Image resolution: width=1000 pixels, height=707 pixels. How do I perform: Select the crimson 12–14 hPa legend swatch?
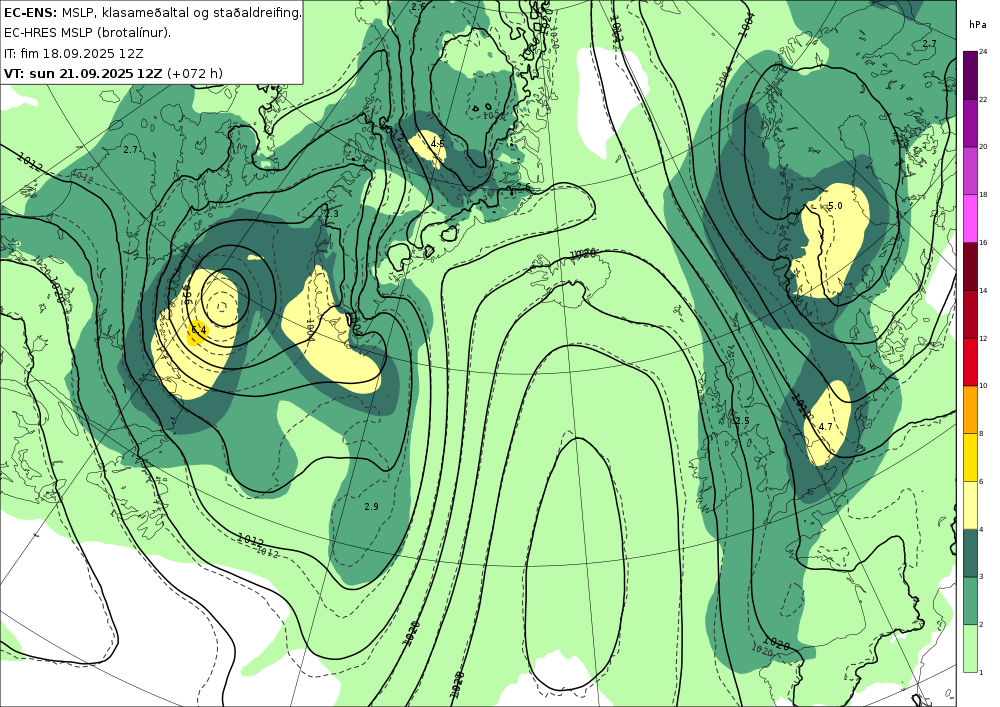970,314
